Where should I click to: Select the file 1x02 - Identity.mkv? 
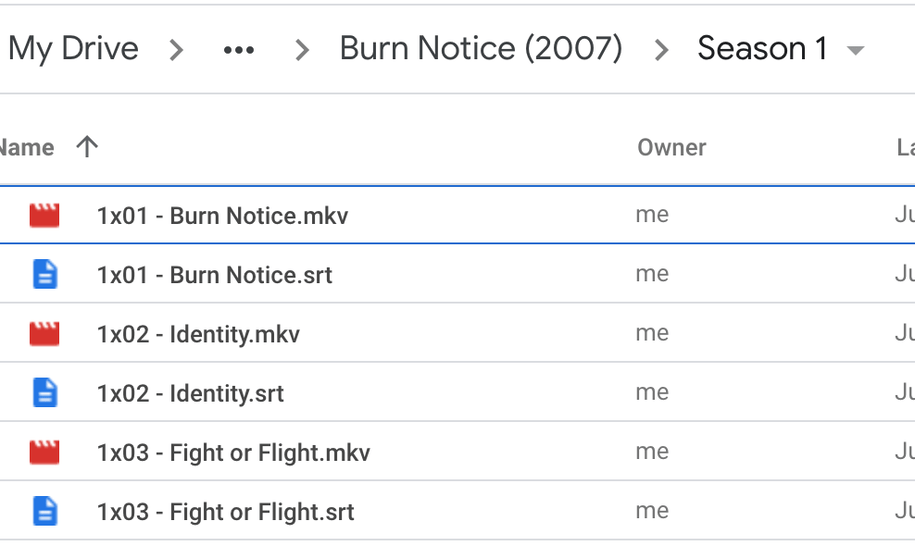point(198,334)
